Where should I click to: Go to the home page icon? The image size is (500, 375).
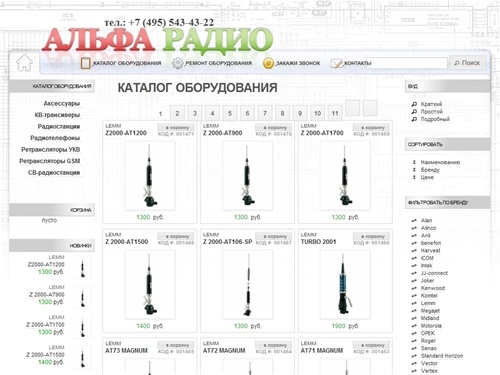click(24, 63)
